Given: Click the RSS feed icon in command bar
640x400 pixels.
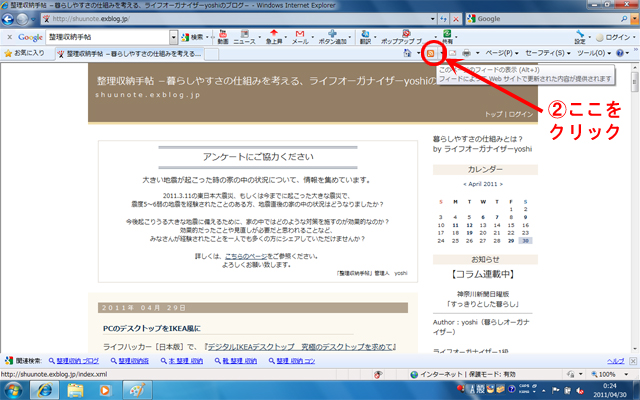Looking at the screenshot, I should coord(430,53).
